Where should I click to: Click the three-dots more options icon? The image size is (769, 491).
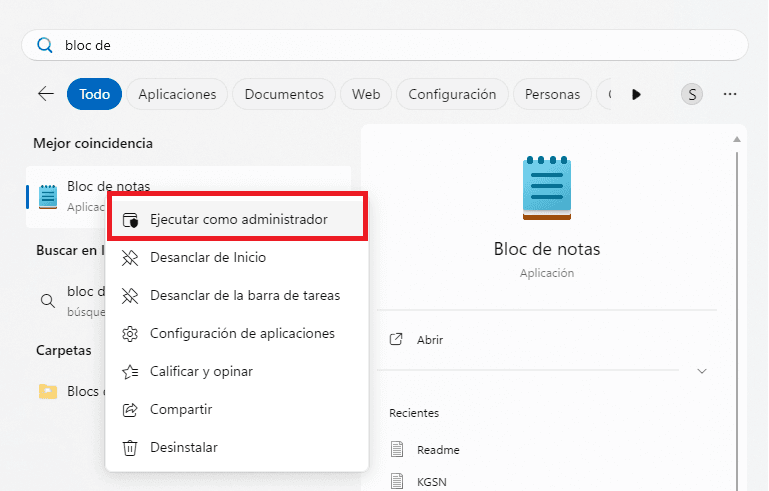click(730, 94)
